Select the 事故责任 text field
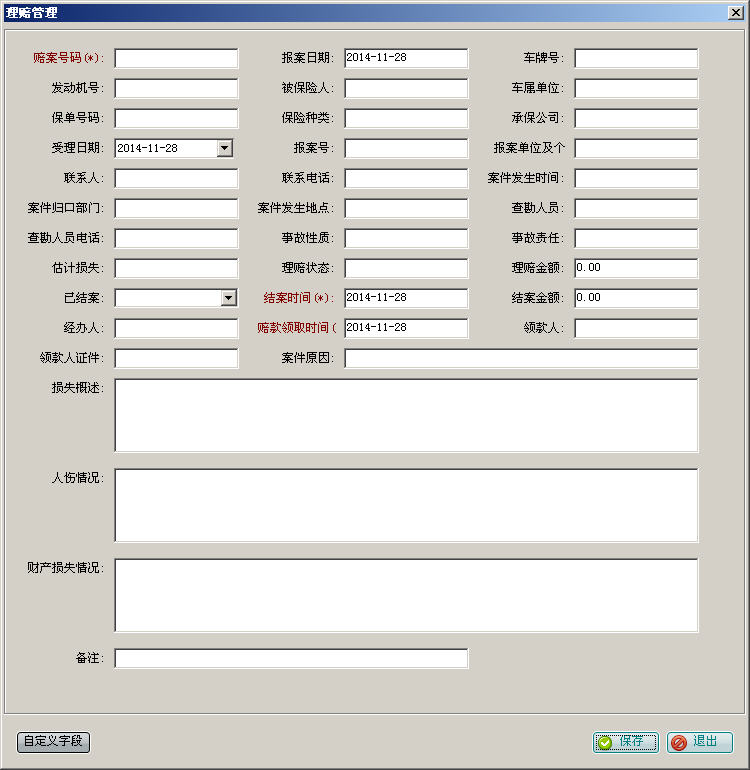The width and height of the screenshot is (750, 770). tap(636, 238)
